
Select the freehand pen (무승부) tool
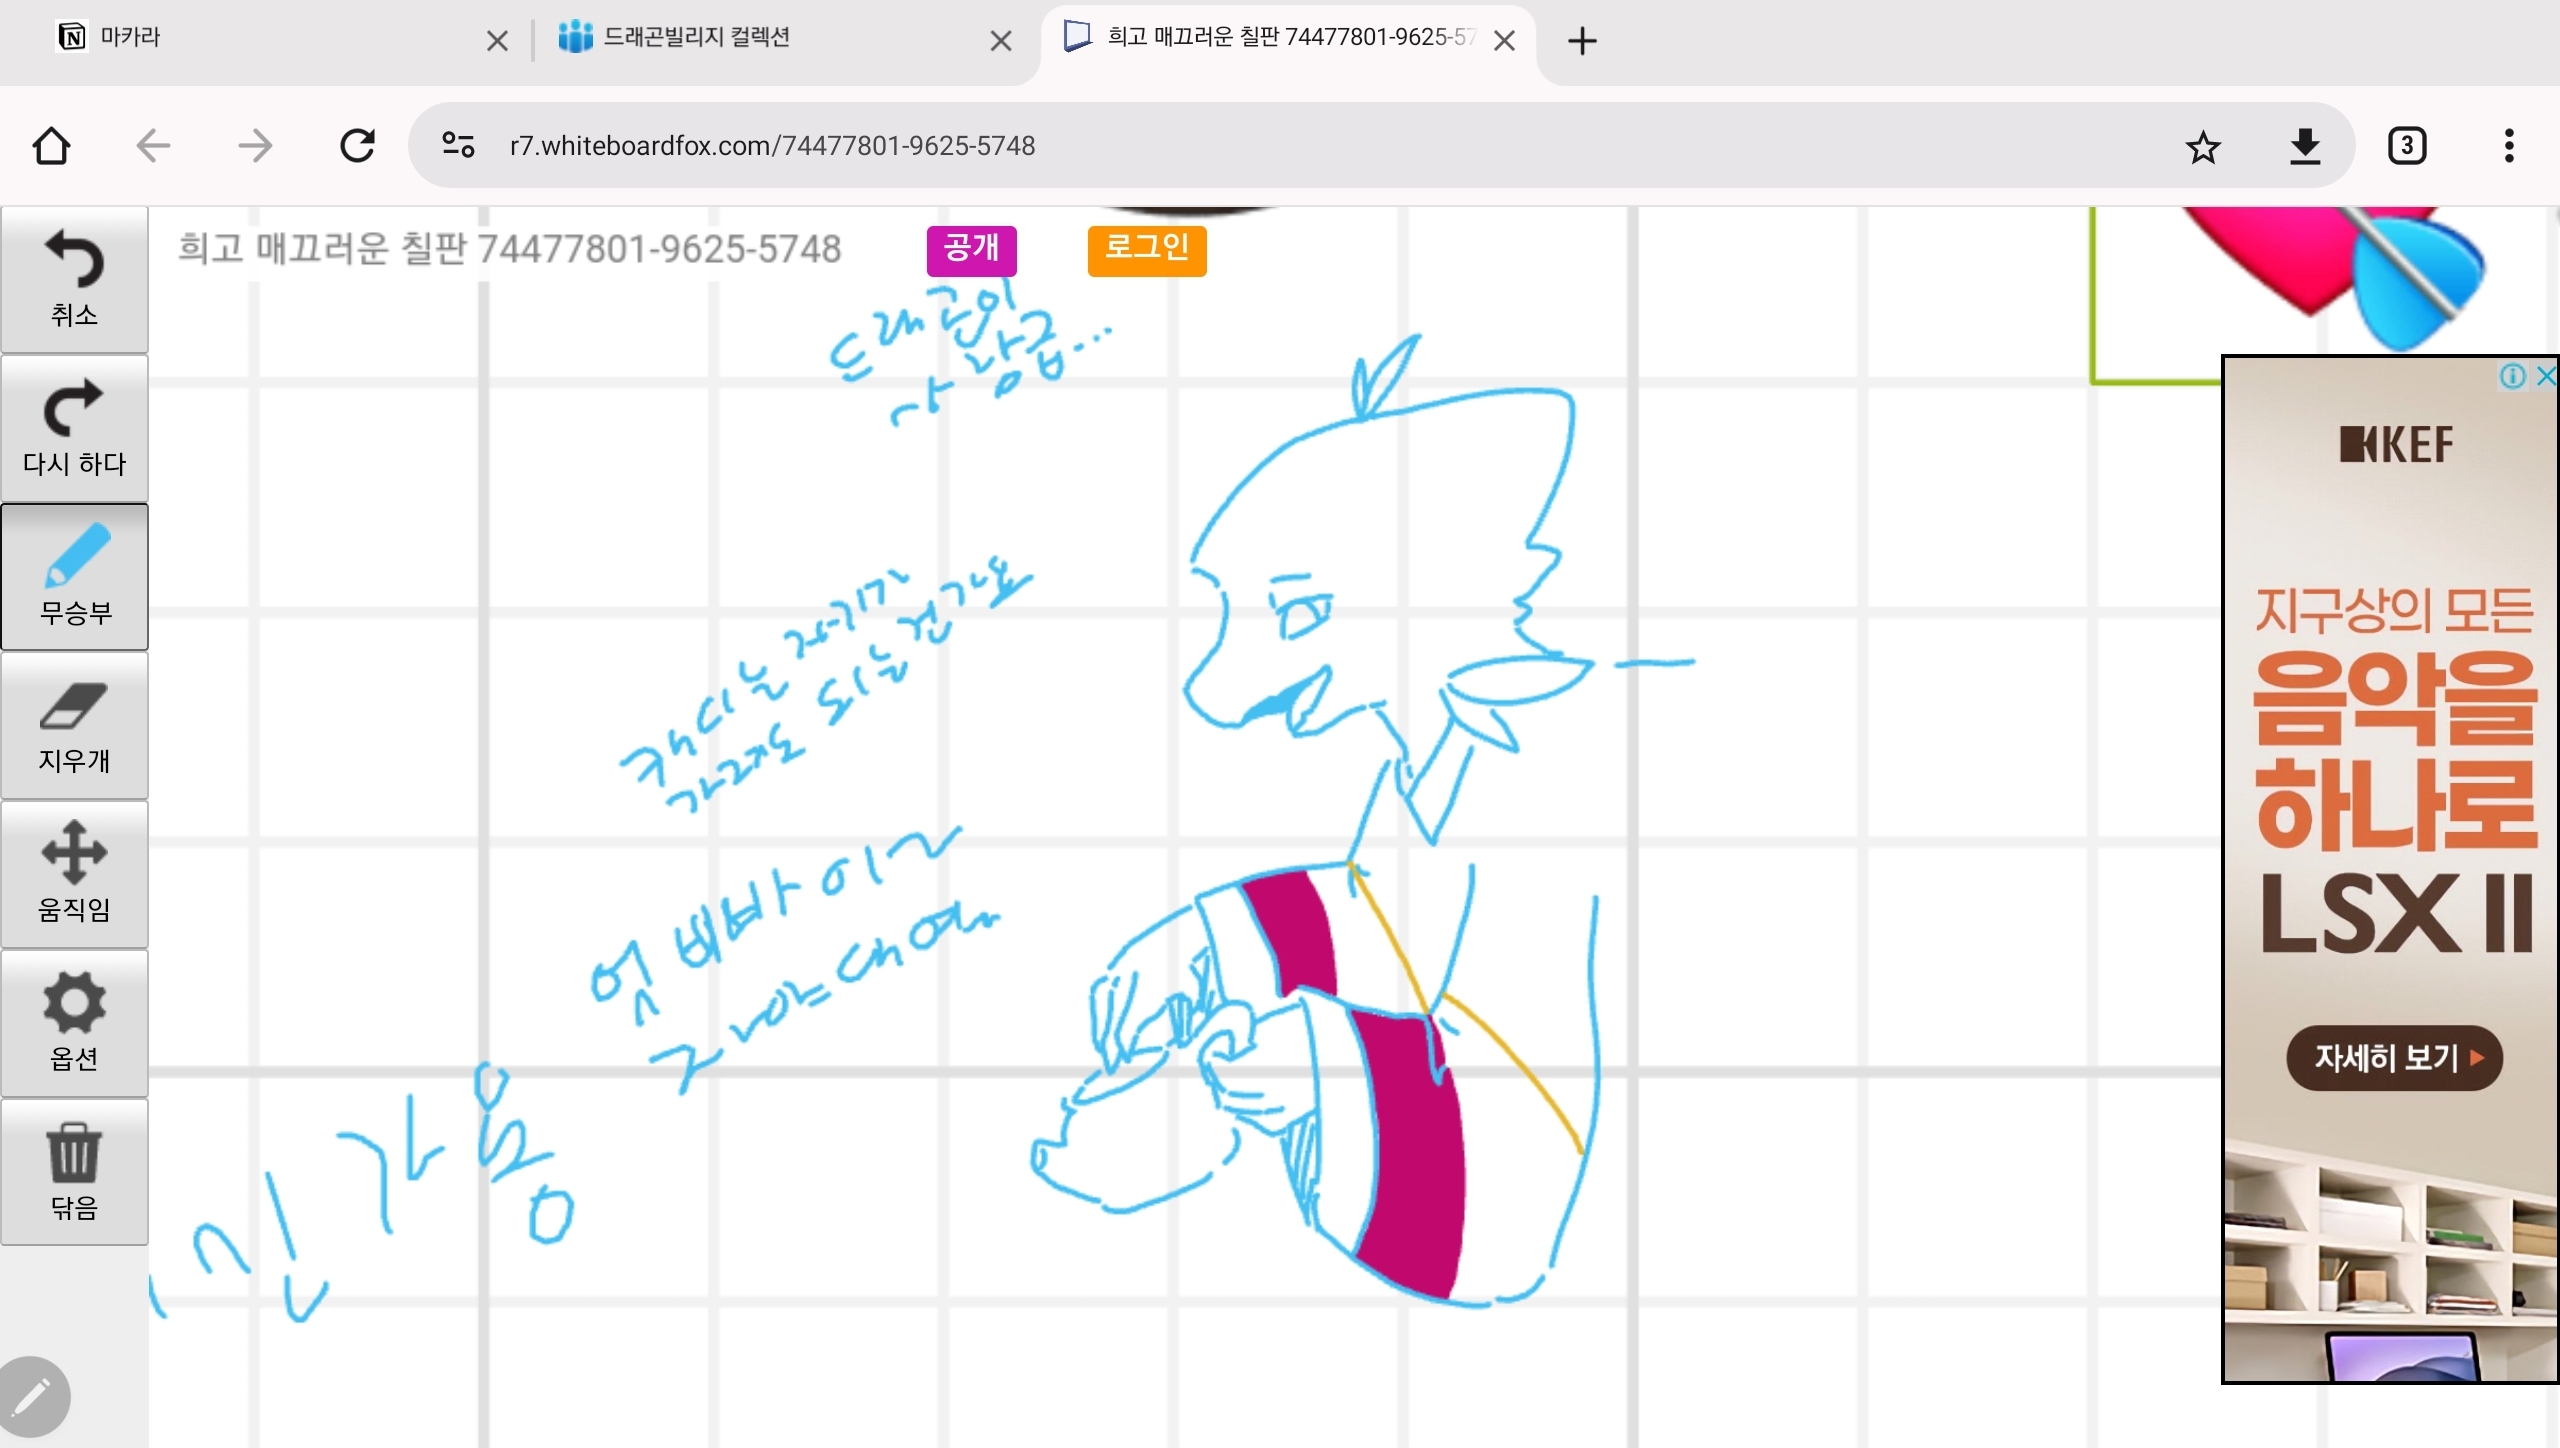[75, 577]
